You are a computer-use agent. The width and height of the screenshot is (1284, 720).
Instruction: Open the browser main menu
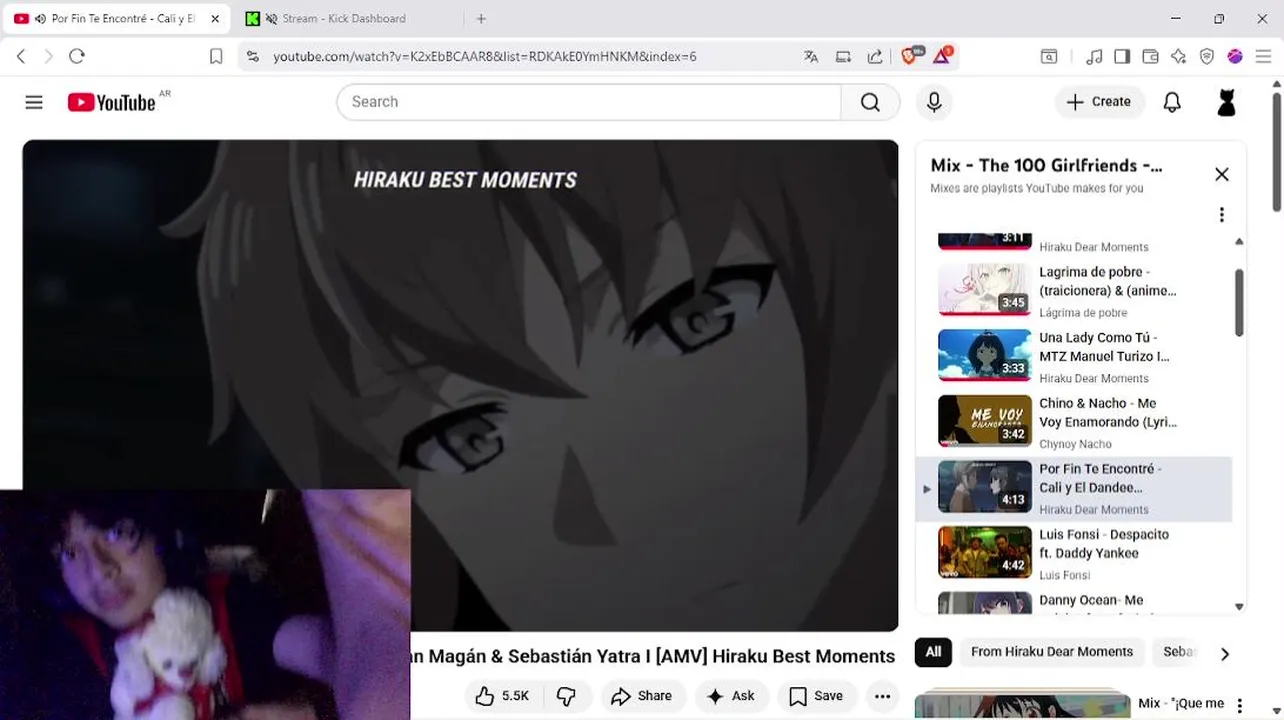(1263, 57)
